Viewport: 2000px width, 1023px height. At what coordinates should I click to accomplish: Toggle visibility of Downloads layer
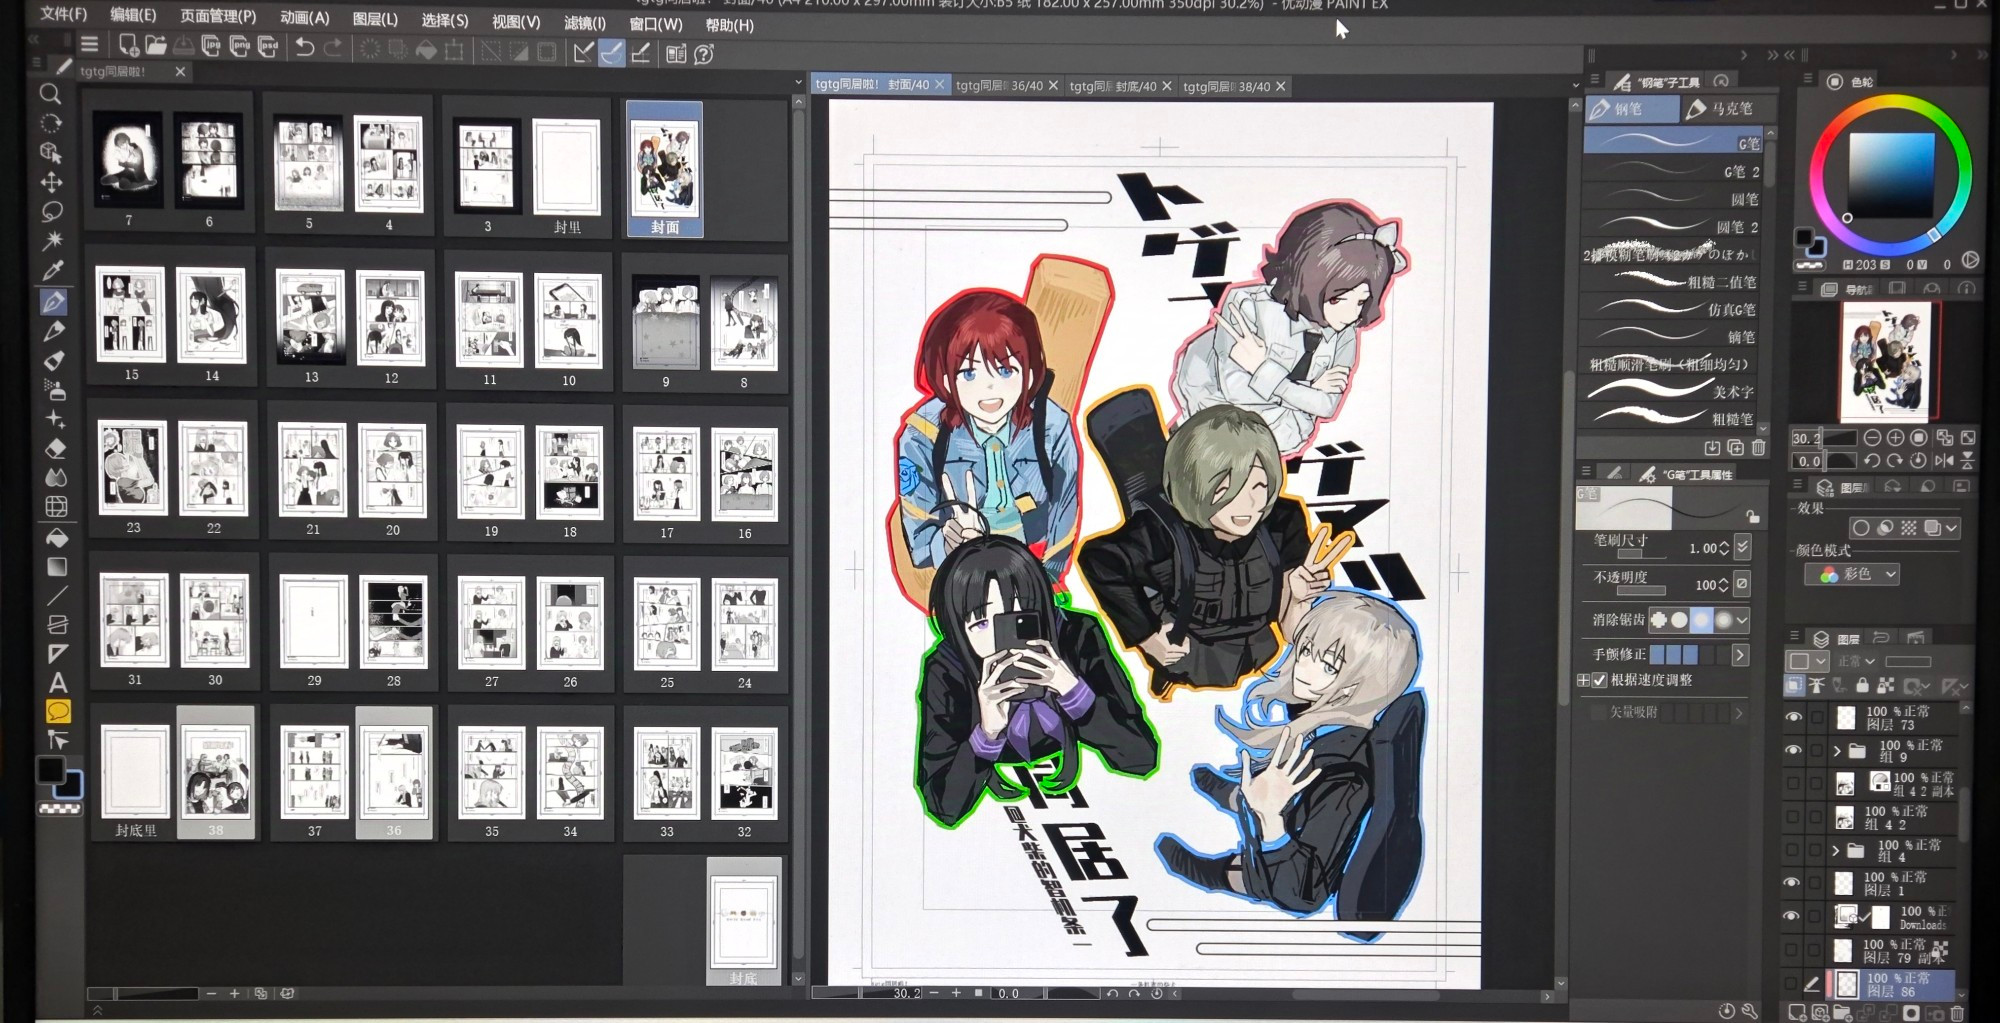point(1792,916)
